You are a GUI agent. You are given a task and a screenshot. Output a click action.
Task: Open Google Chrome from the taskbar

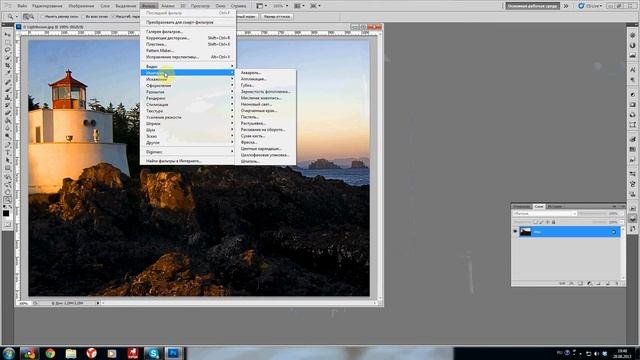(50, 353)
